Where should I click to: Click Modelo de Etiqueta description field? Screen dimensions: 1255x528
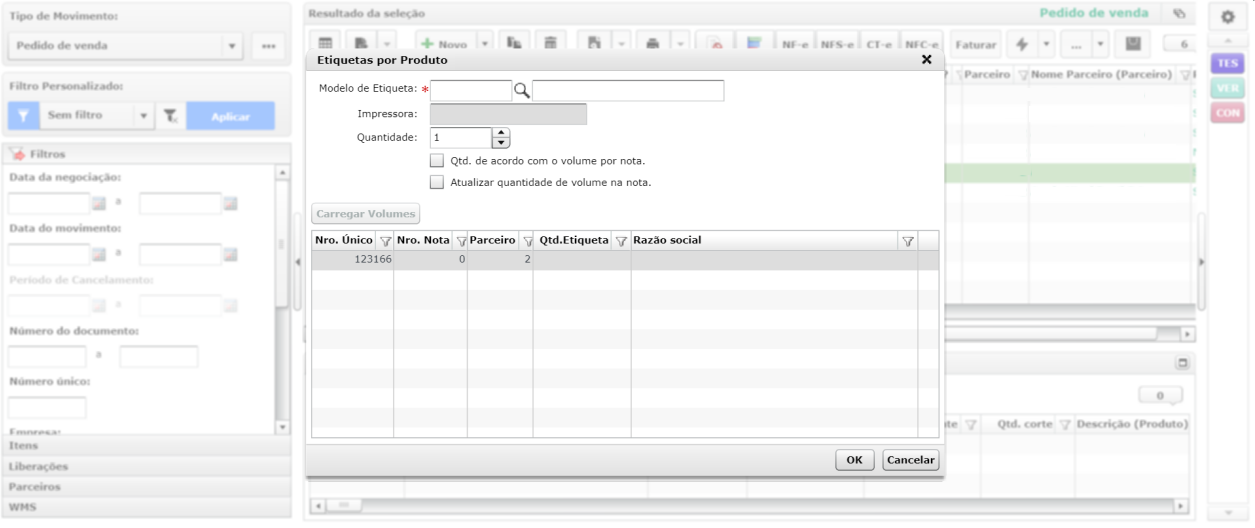click(x=628, y=91)
